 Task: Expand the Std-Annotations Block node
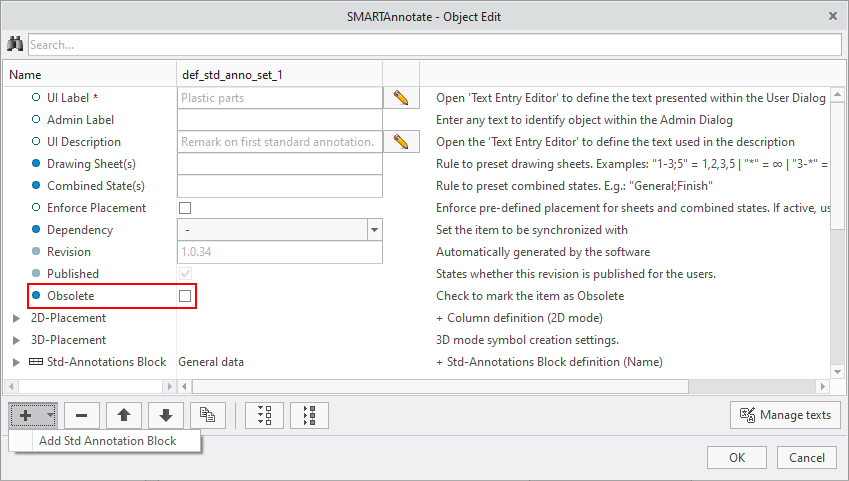point(16,362)
